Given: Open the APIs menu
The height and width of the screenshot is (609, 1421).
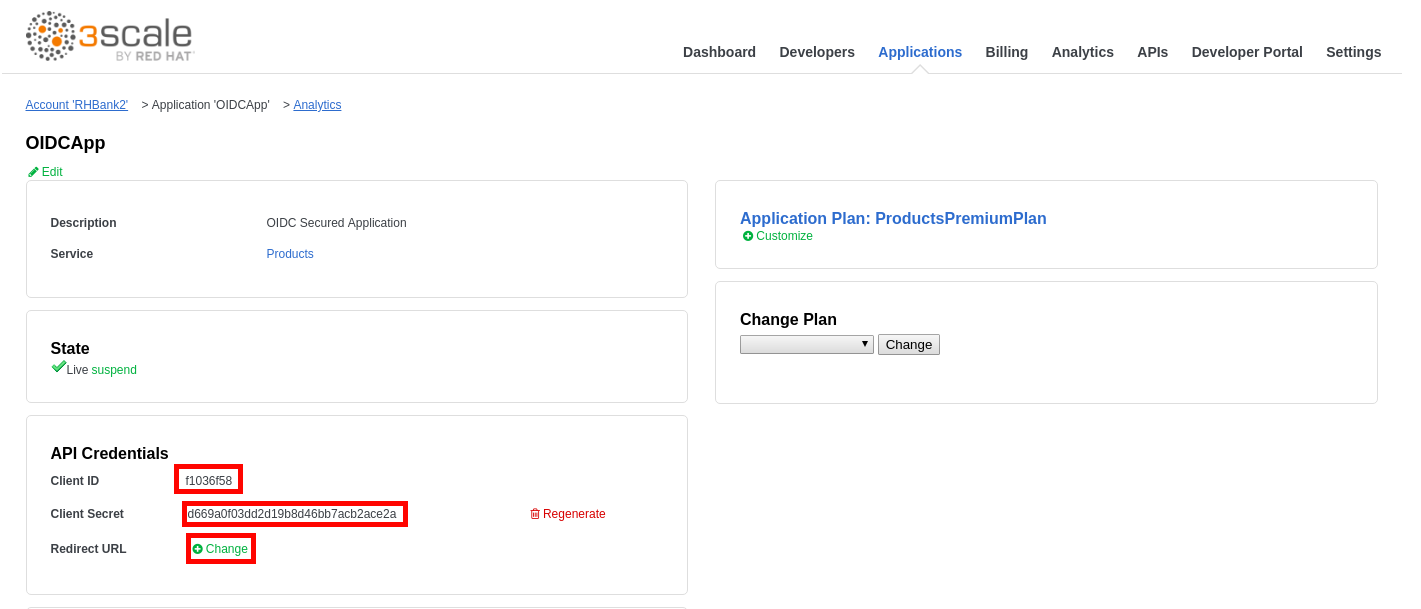Looking at the screenshot, I should click(x=1152, y=52).
